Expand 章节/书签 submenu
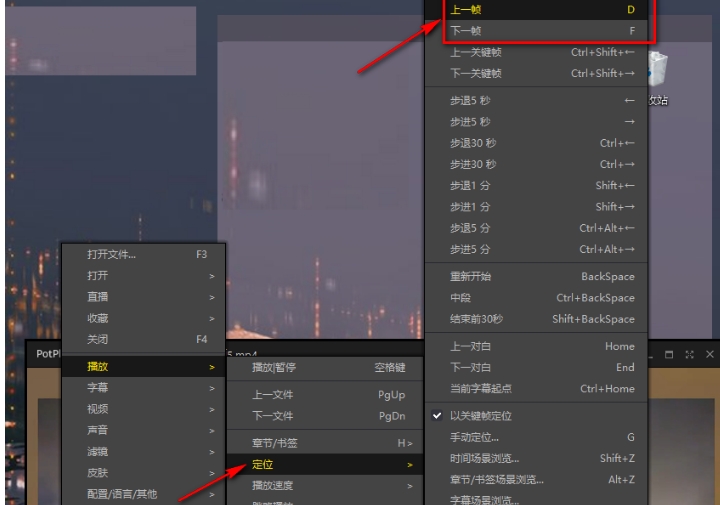Viewport: 720px width, 505px height. 325,443
